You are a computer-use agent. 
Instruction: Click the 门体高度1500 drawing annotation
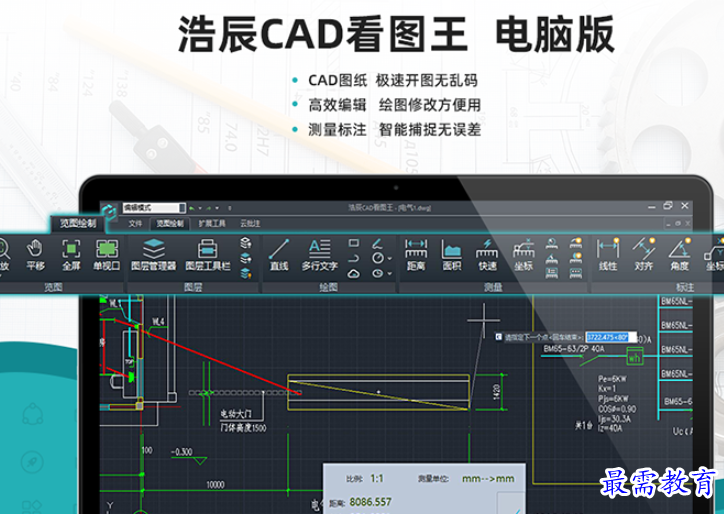point(243,428)
